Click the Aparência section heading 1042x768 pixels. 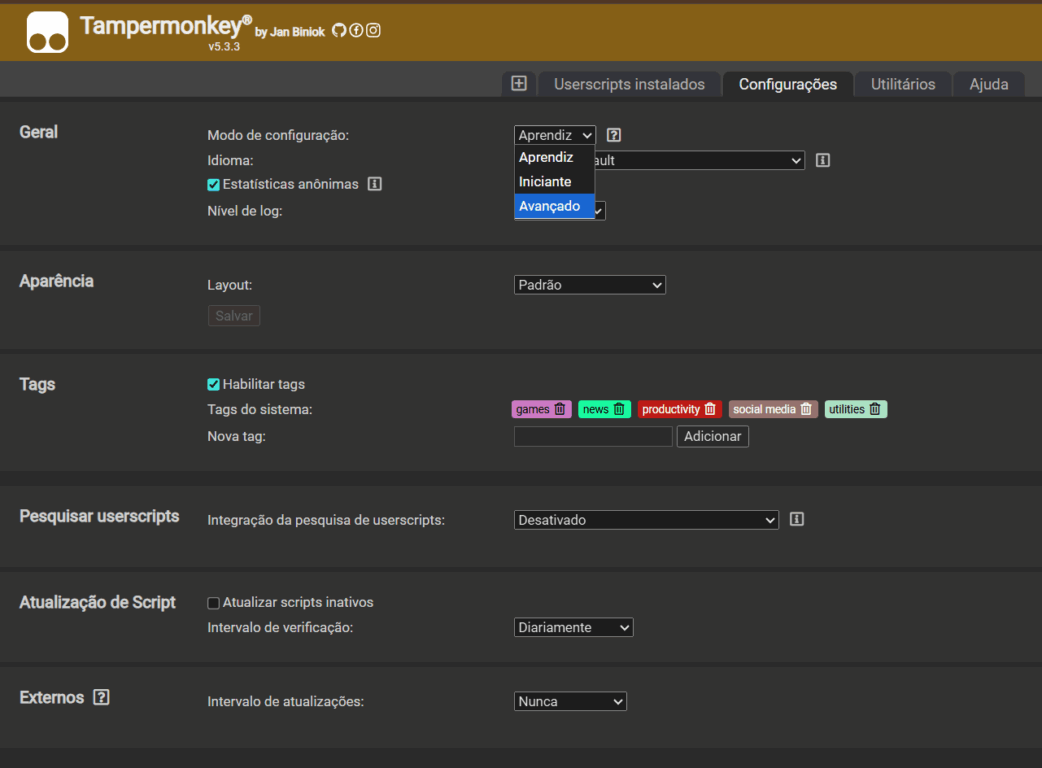[x=56, y=281]
